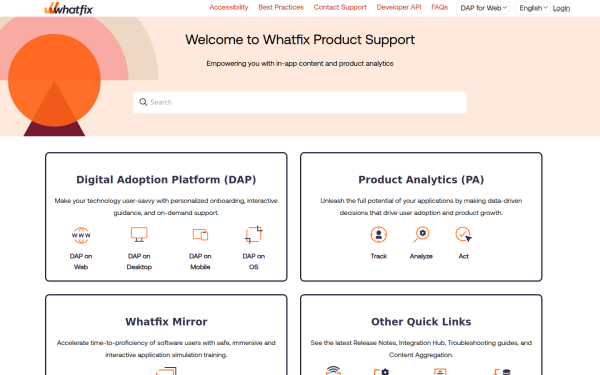The image size is (600, 375).
Task: Open Developer API in the top navigation
Action: [x=399, y=7]
